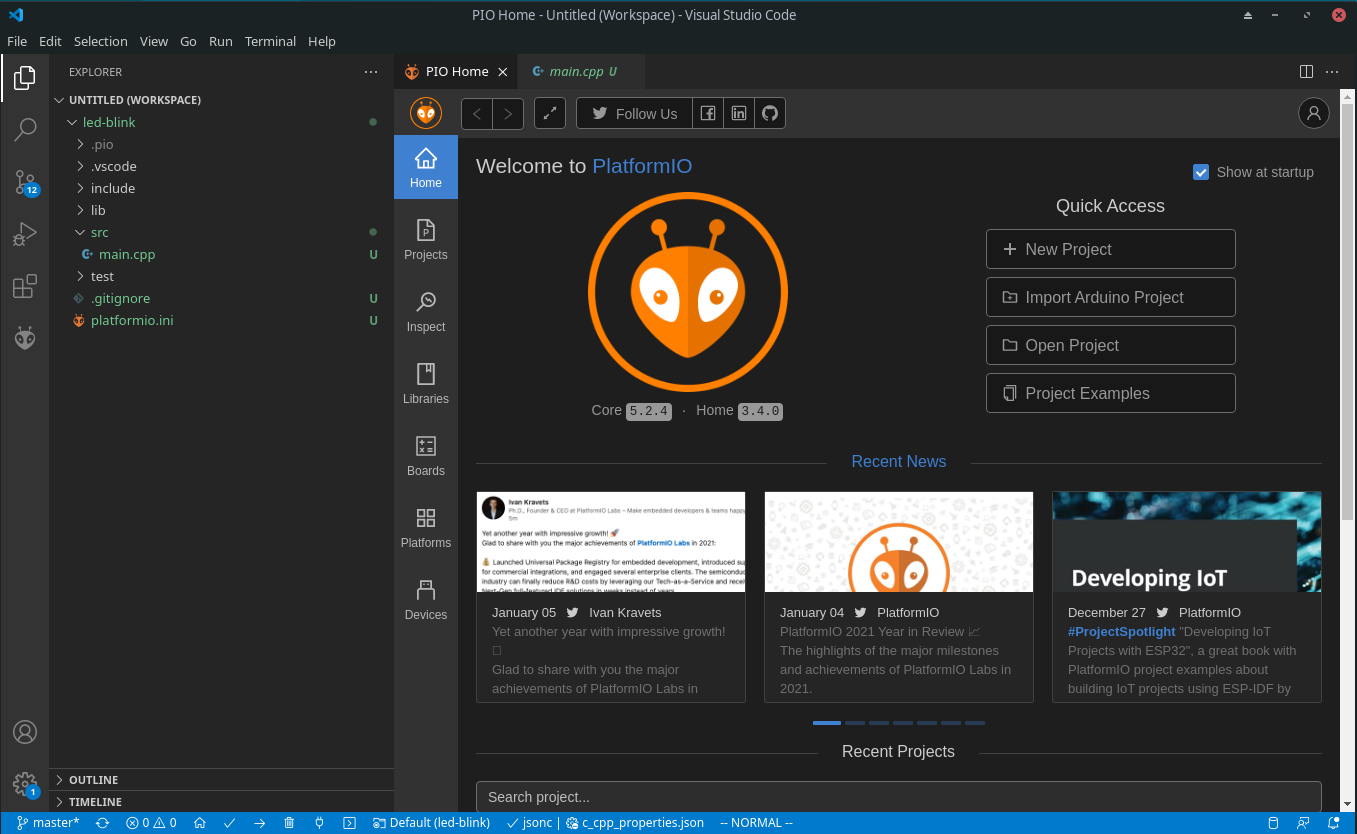Uncheck Show at startup checkbox
The height and width of the screenshot is (834, 1357).
coord(1201,172)
